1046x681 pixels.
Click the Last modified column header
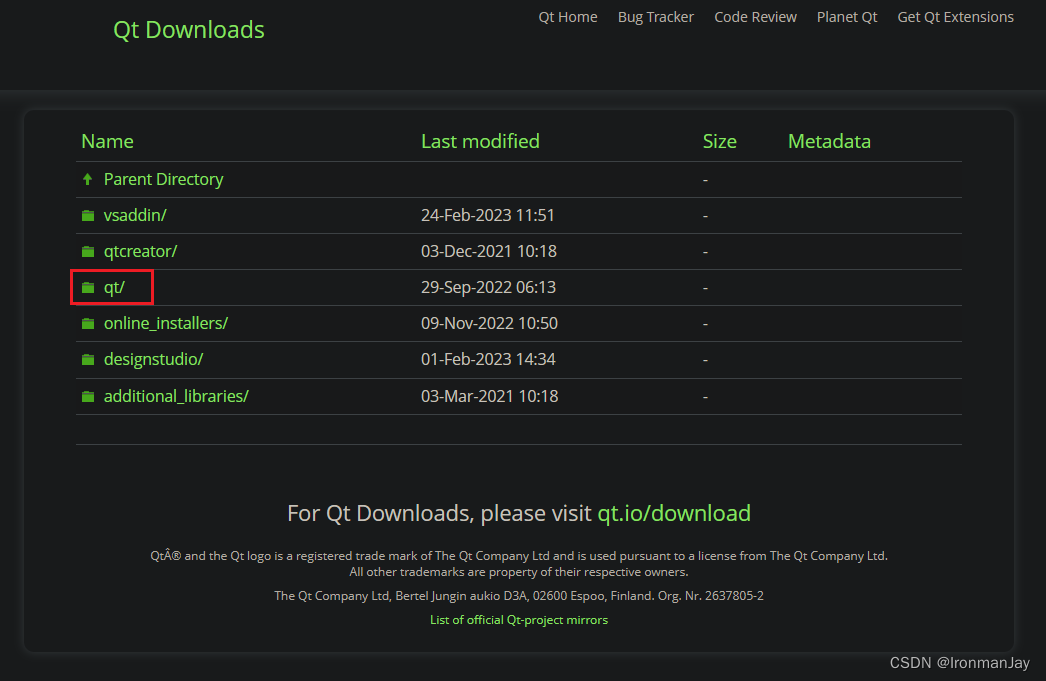click(480, 141)
